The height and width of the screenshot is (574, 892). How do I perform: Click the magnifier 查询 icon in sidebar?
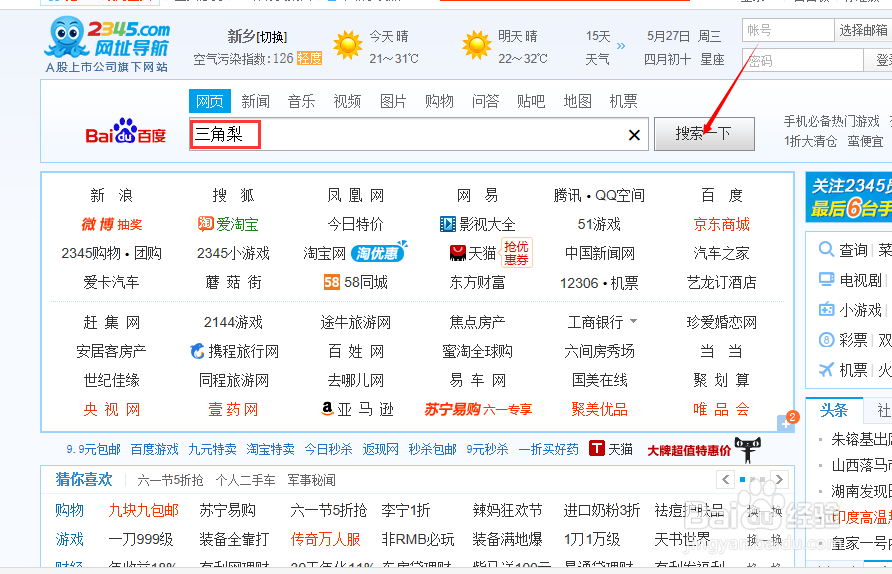825,249
